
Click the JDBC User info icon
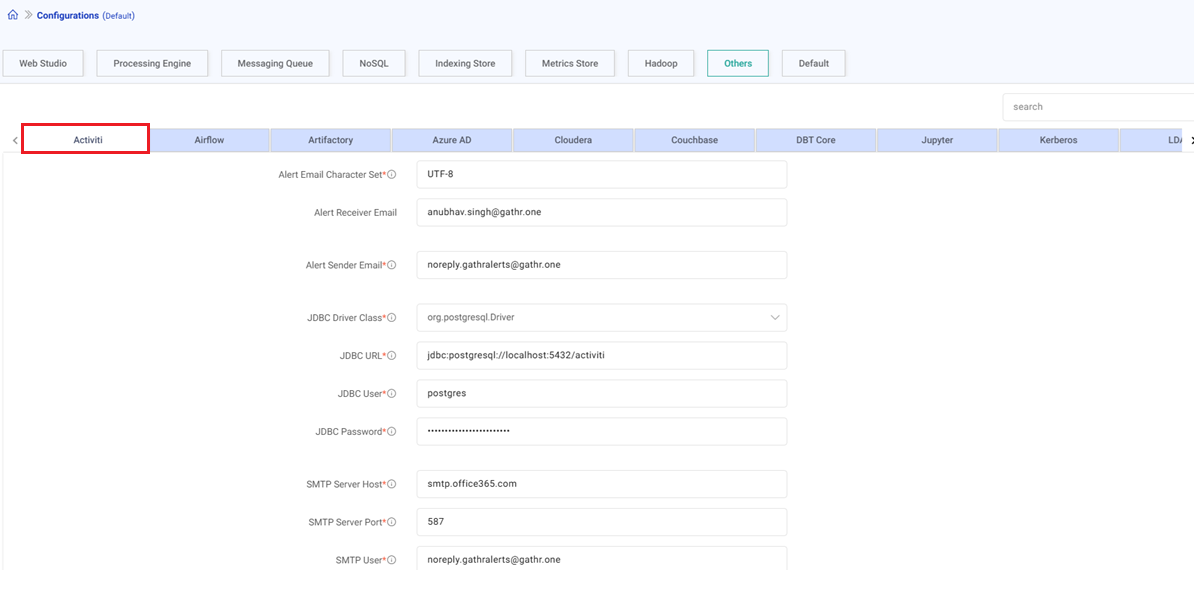coord(392,392)
